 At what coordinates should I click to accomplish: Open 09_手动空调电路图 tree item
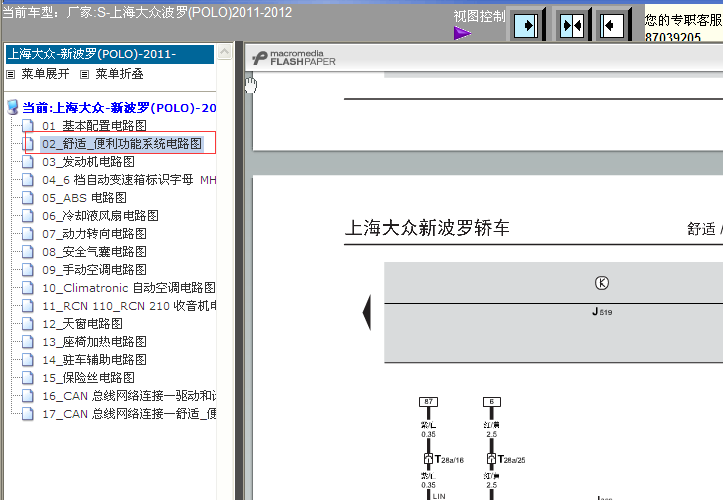[x=95, y=269]
